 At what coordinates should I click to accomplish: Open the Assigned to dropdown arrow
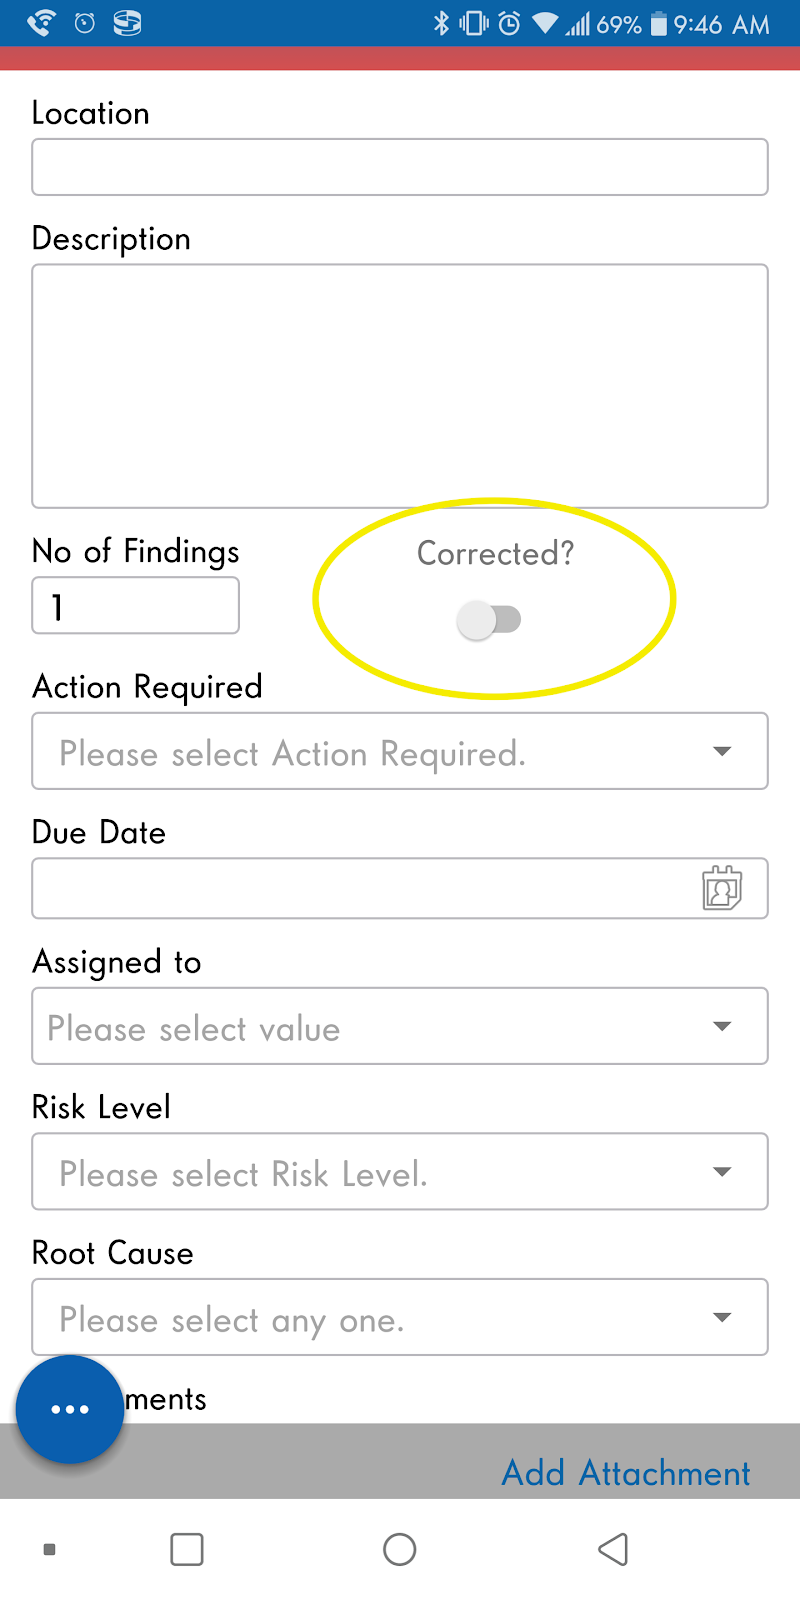[722, 1026]
